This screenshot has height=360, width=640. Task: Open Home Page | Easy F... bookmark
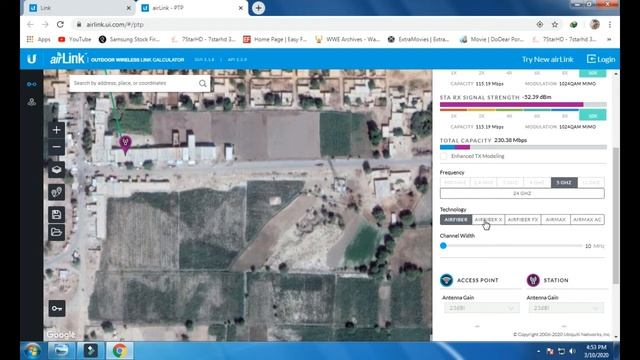pos(275,39)
